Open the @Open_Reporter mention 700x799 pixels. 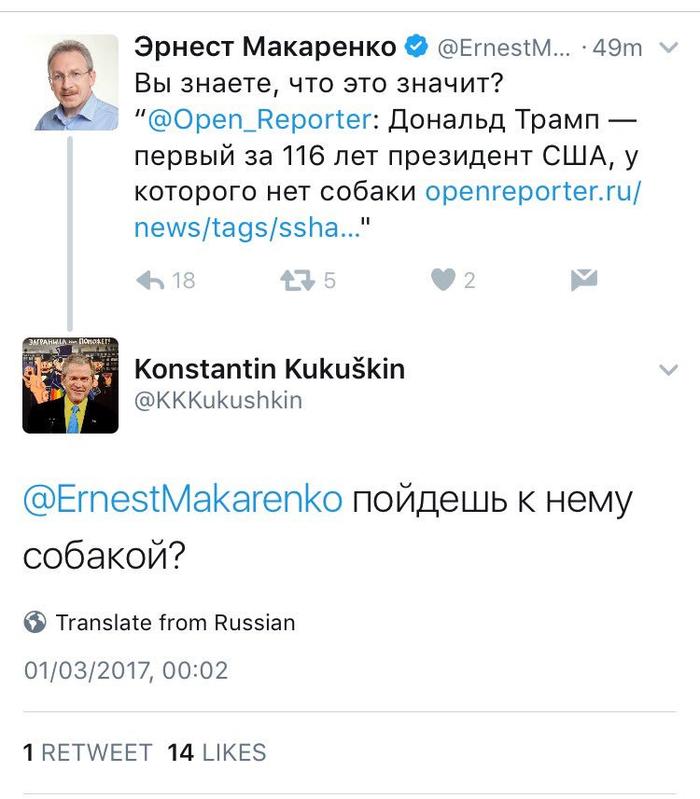[x=258, y=120]
